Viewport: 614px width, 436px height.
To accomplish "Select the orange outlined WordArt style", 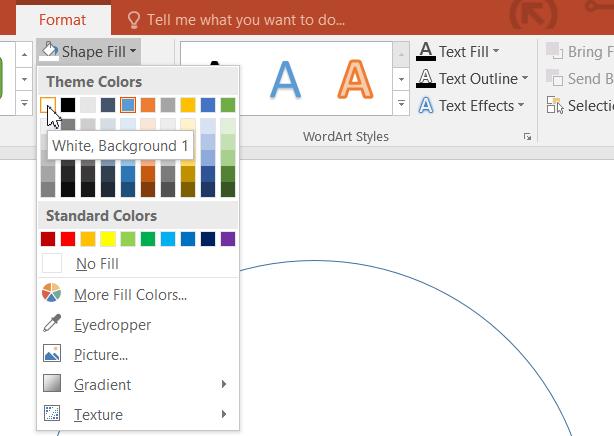I will (355, 78).
